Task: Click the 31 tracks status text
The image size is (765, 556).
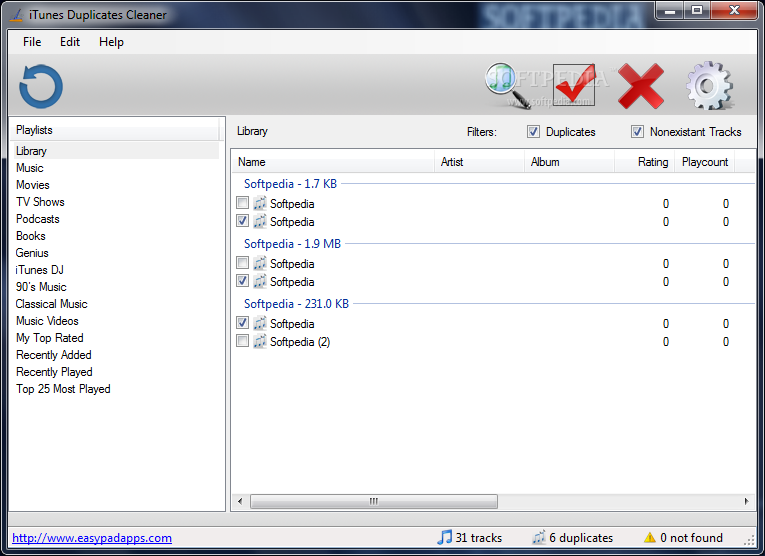Action: tap(479, 538)
